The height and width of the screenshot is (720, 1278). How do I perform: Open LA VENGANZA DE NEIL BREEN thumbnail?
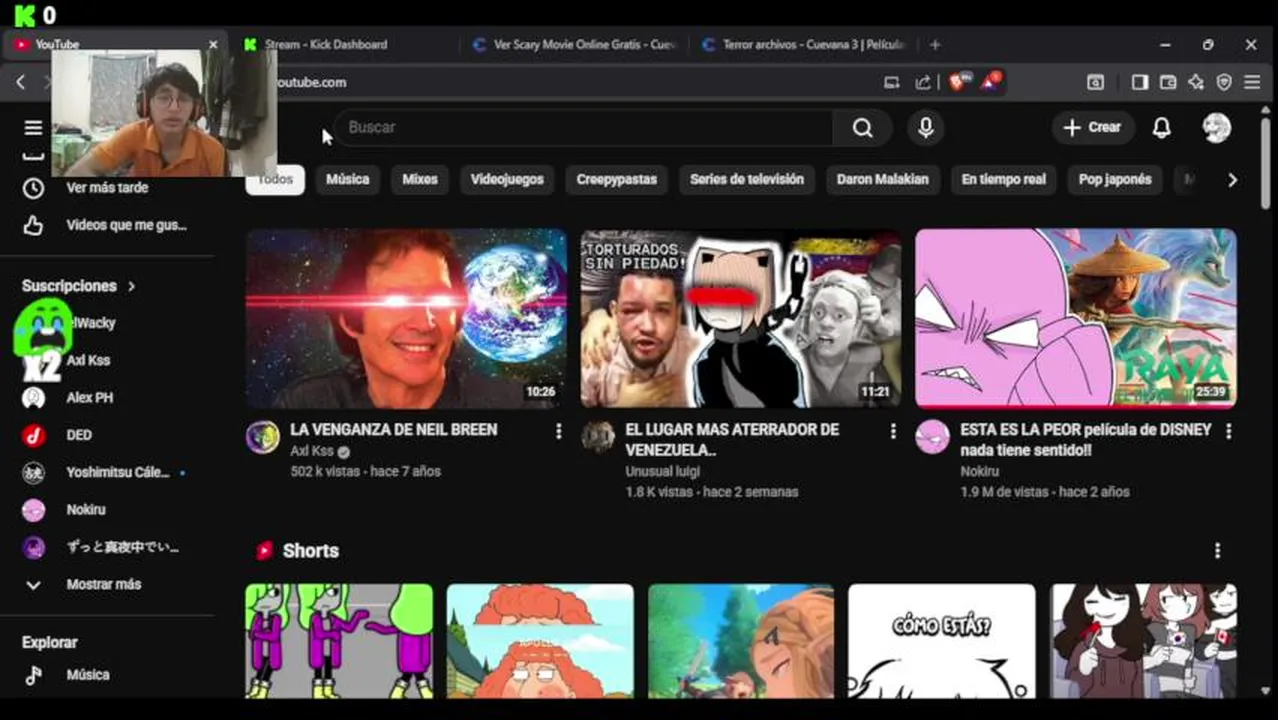coord(406,318)
